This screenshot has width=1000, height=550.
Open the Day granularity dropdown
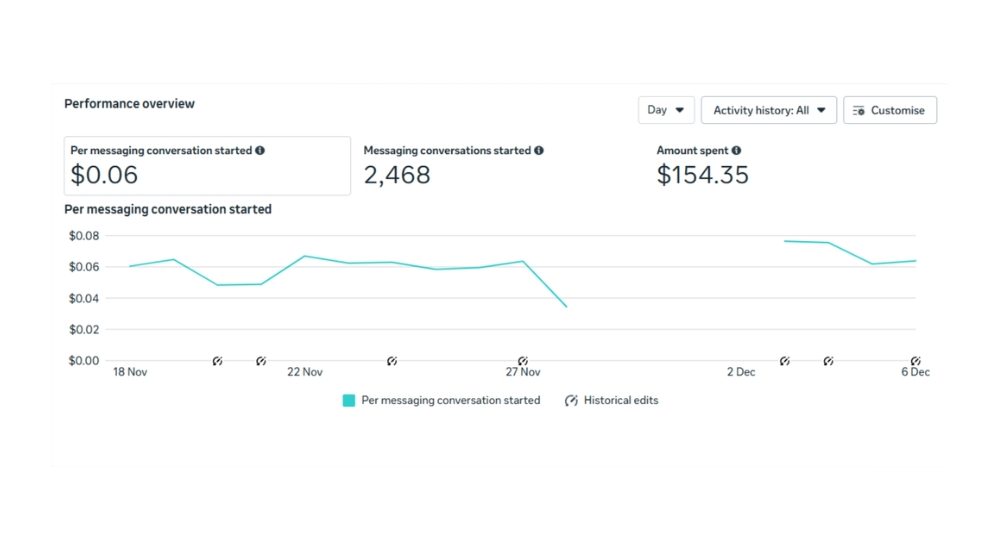click(666, 110)
